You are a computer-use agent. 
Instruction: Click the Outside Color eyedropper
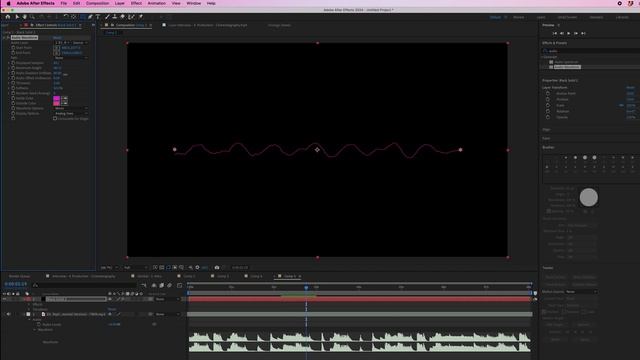64,103
